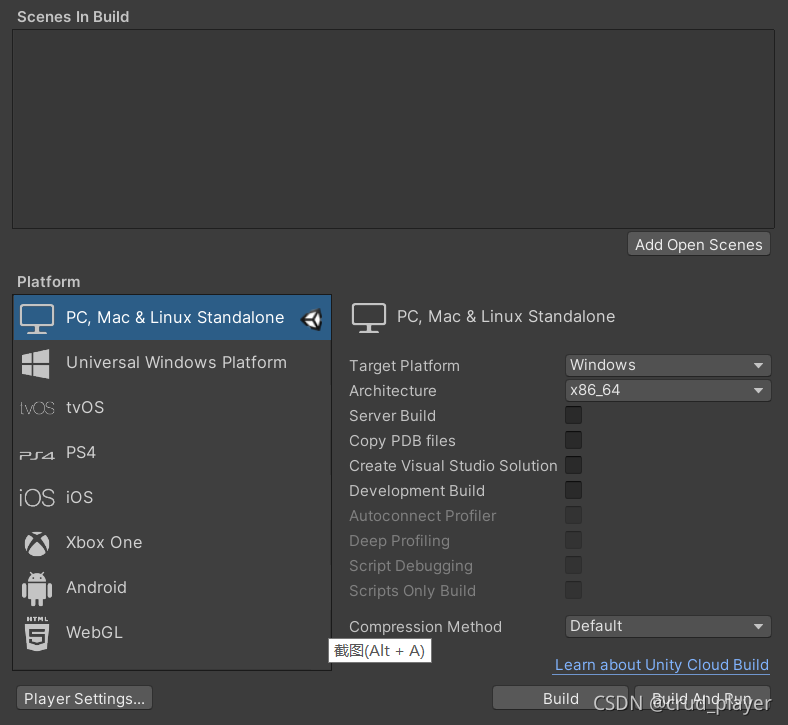Enable Development Build checkbox
The image size is (788, 725).
[x=573, y=490]
